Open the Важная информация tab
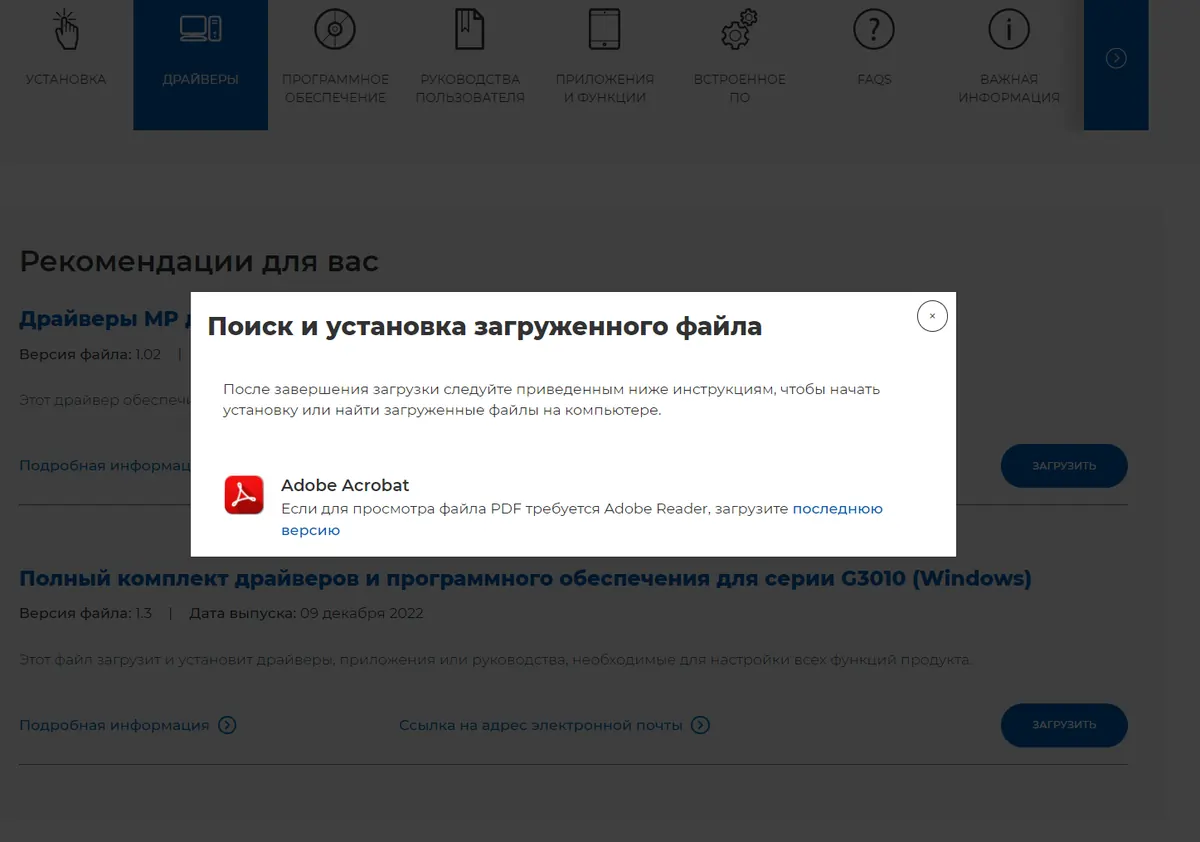Viewport: 1200px width, 842px height. pyautogui.click(x=1009, y=88)
